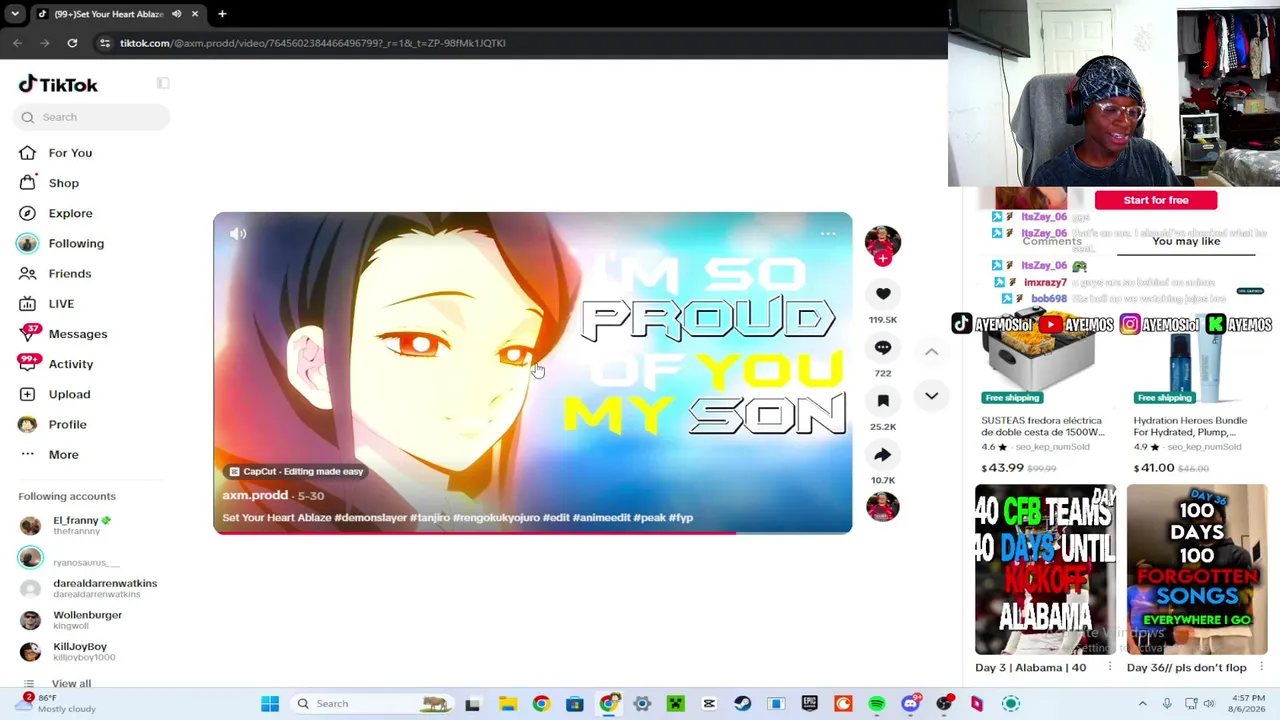1280x720 pixels.
Task: Open the video's three-dot options menu
Action: pyautogui.click(x=828, y=234)
